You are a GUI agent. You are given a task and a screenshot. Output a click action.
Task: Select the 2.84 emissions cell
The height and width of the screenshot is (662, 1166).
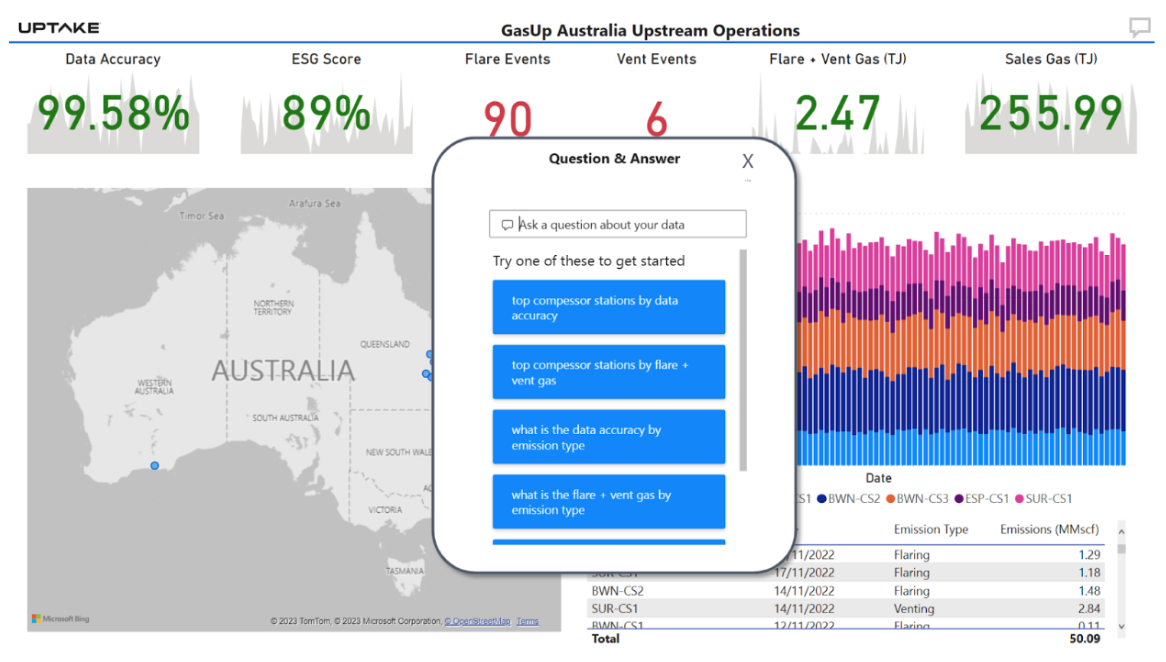(x=1089, y=608)
